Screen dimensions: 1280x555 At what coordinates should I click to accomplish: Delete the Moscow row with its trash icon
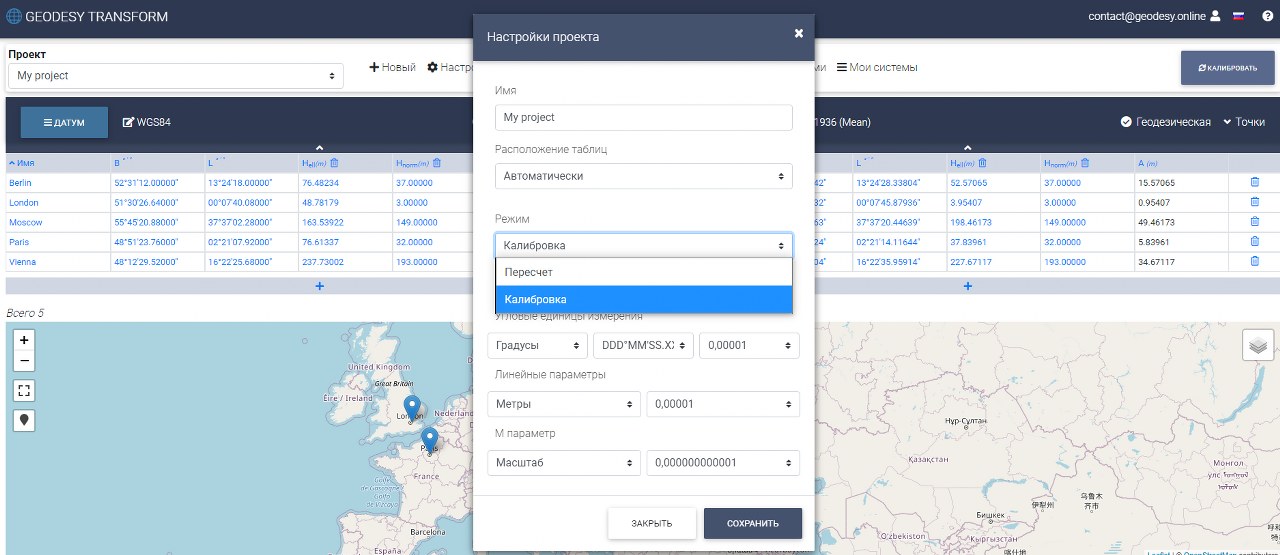tap(1255, 222)
